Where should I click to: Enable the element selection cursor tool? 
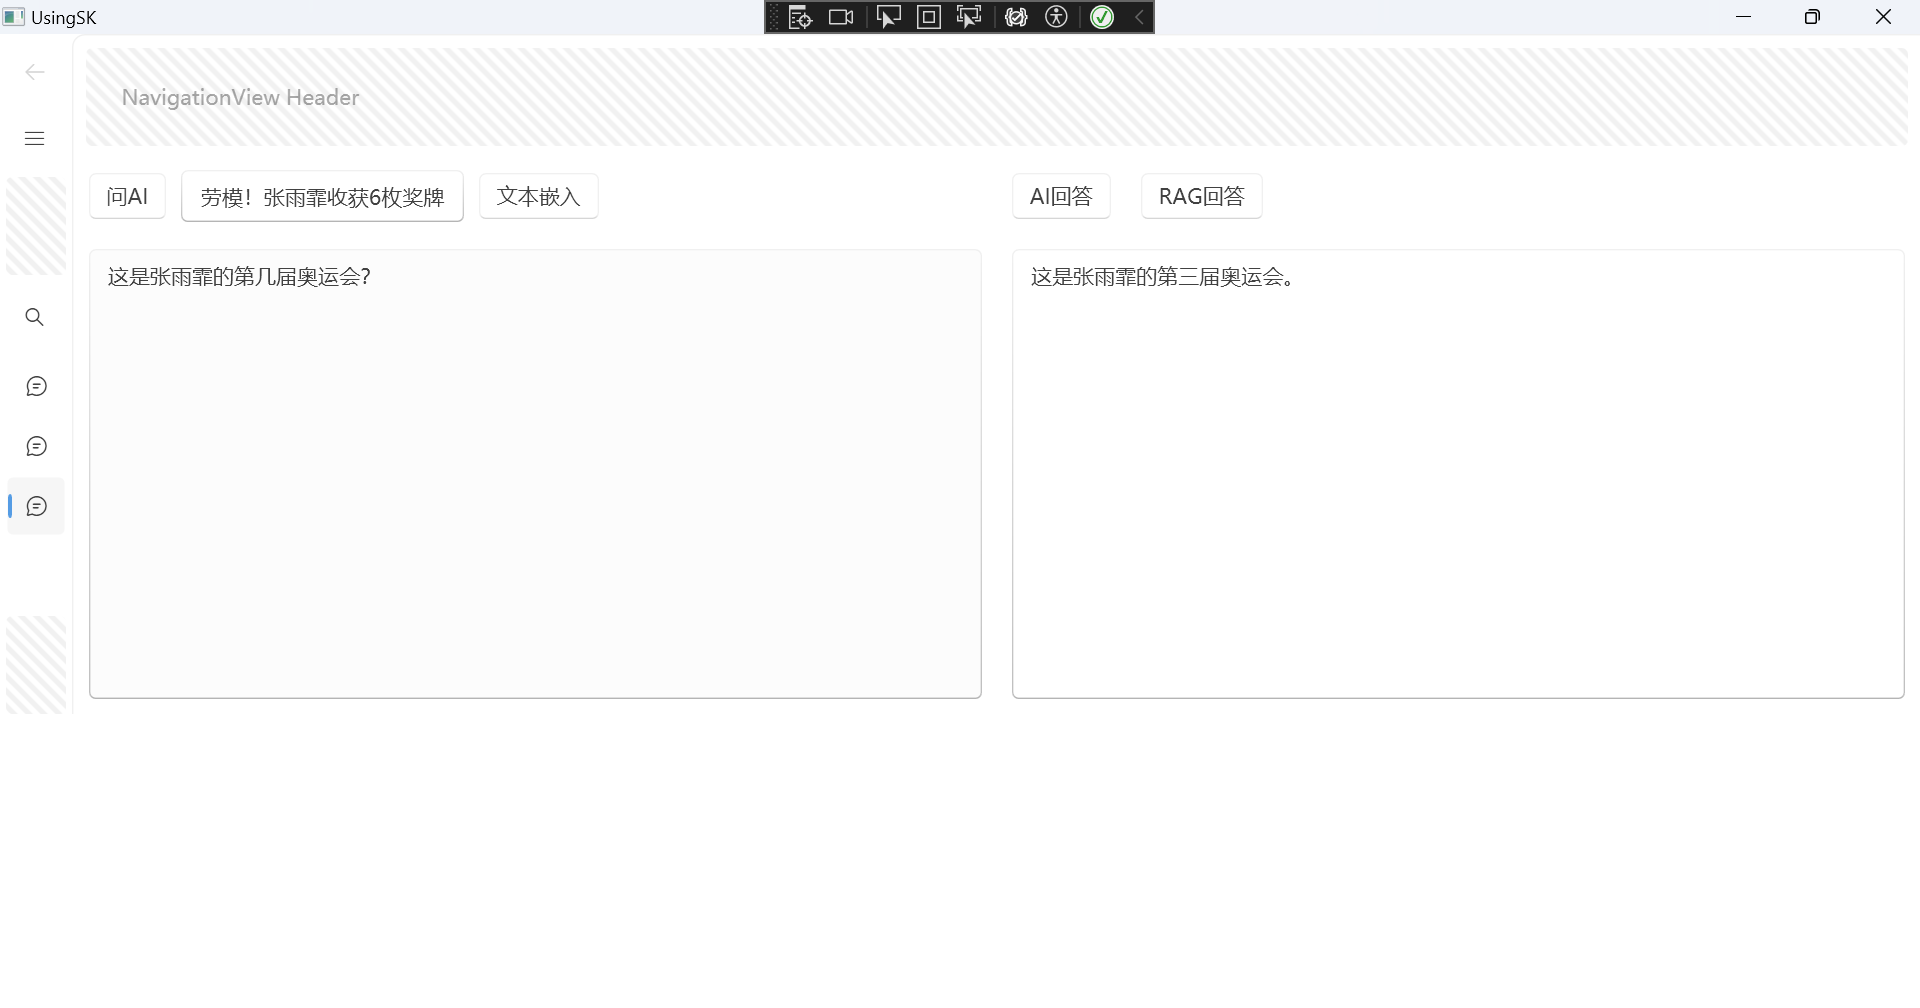click(x=889, y=16)
